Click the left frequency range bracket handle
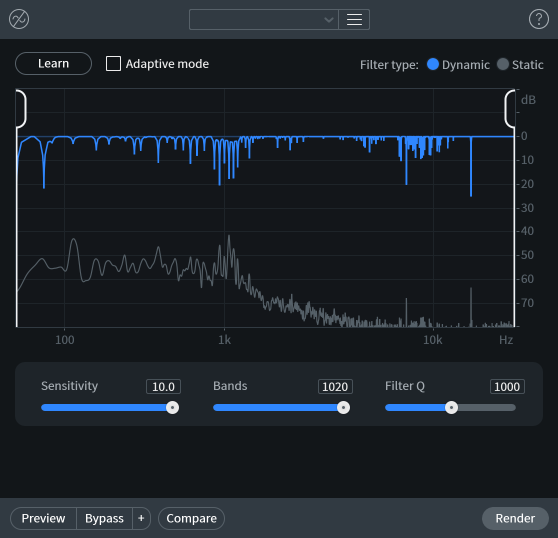Screen dimensions: 558x538 pos(21,109)
